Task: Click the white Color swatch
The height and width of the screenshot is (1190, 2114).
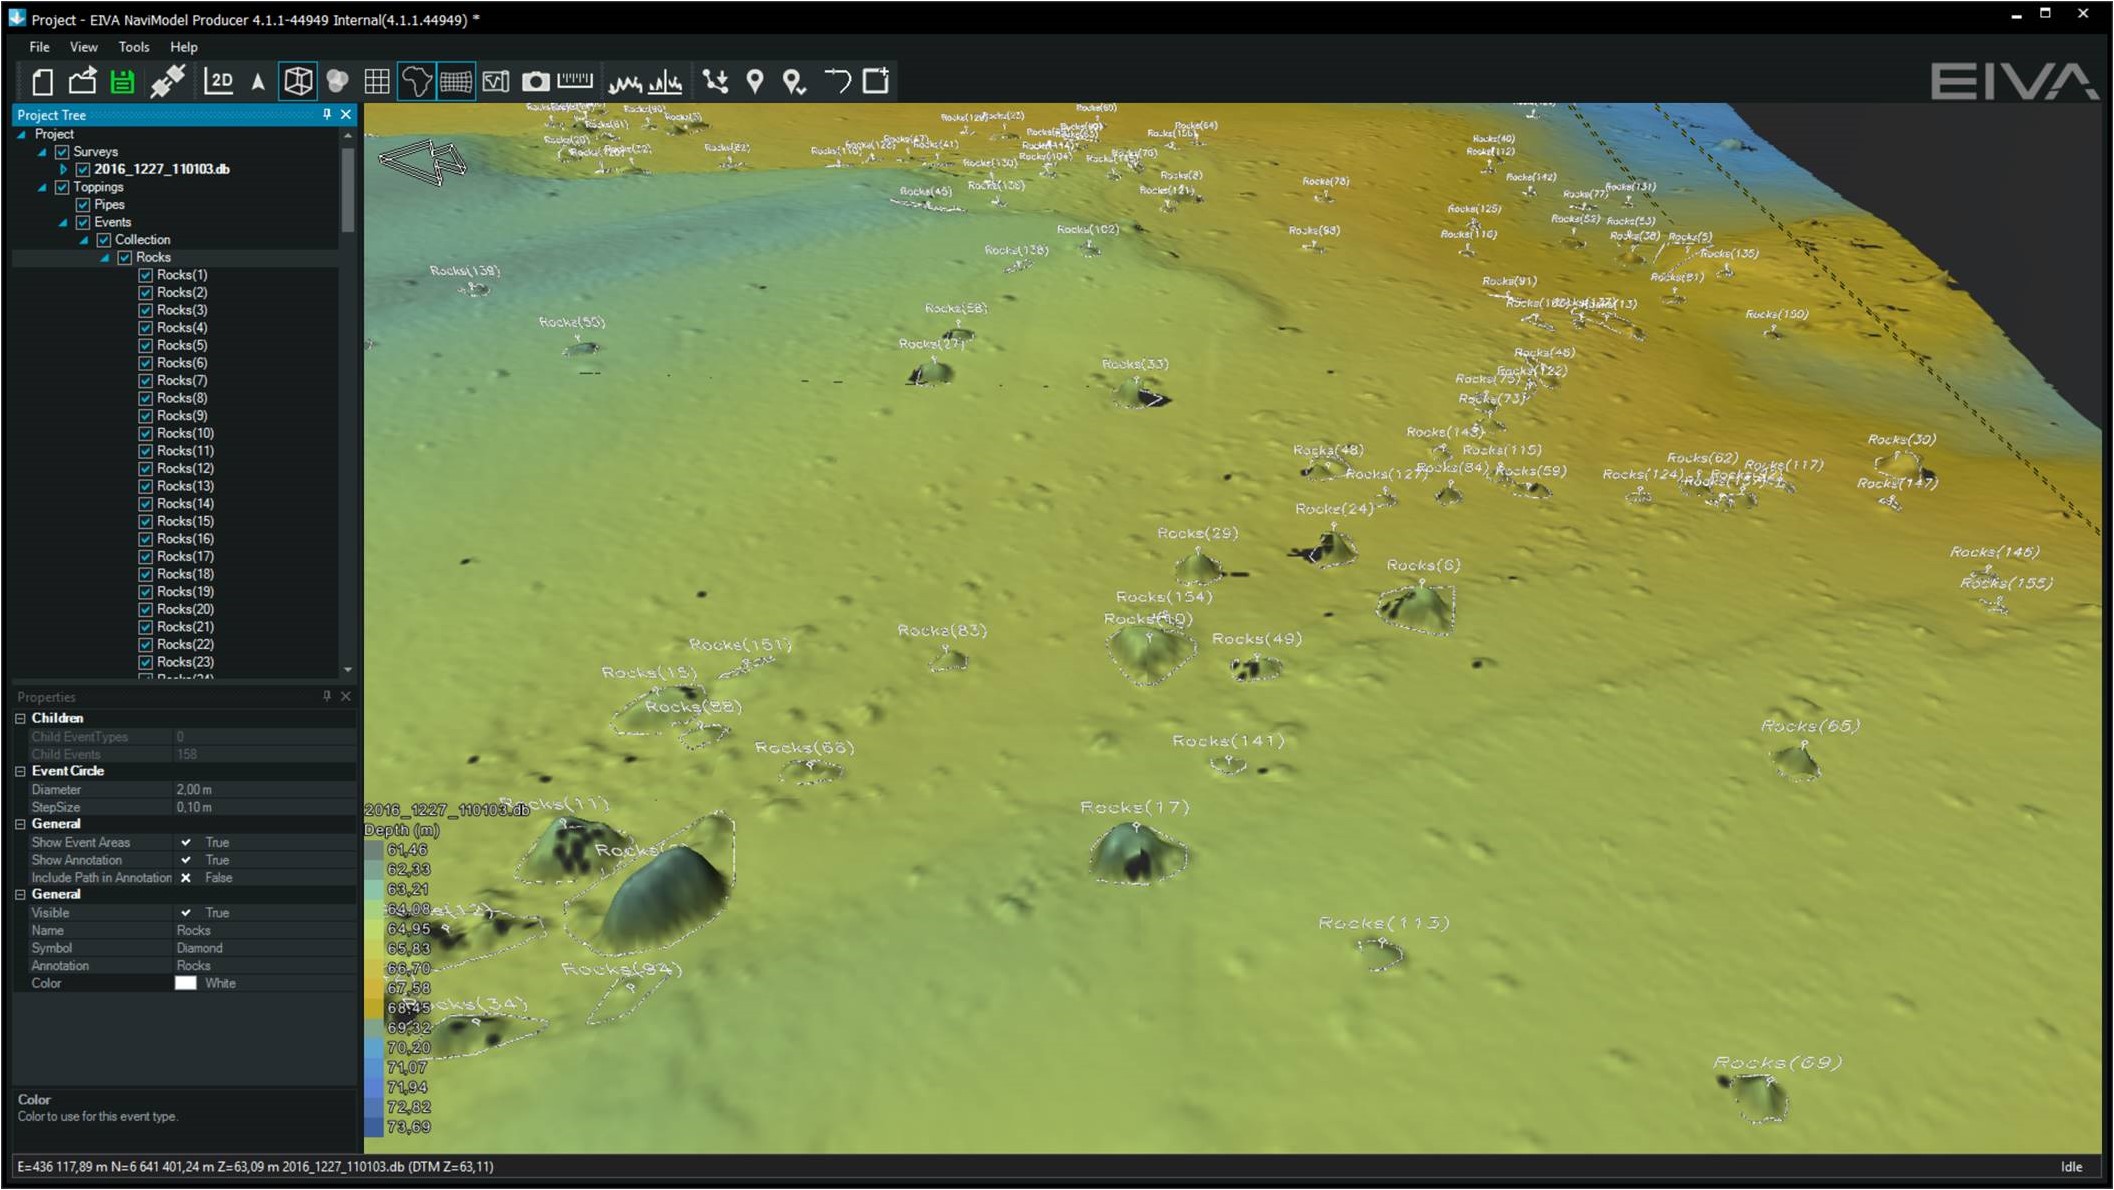Action: point(186,983)
